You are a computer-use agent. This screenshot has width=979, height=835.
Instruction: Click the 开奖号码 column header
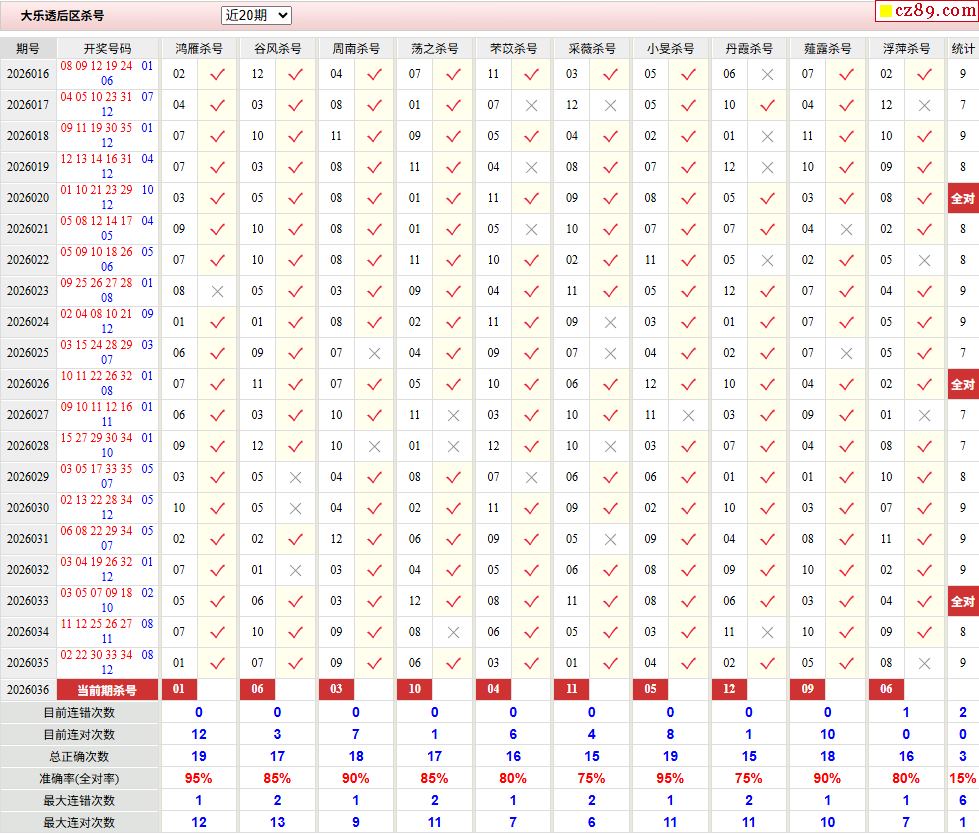pos(107,48)
